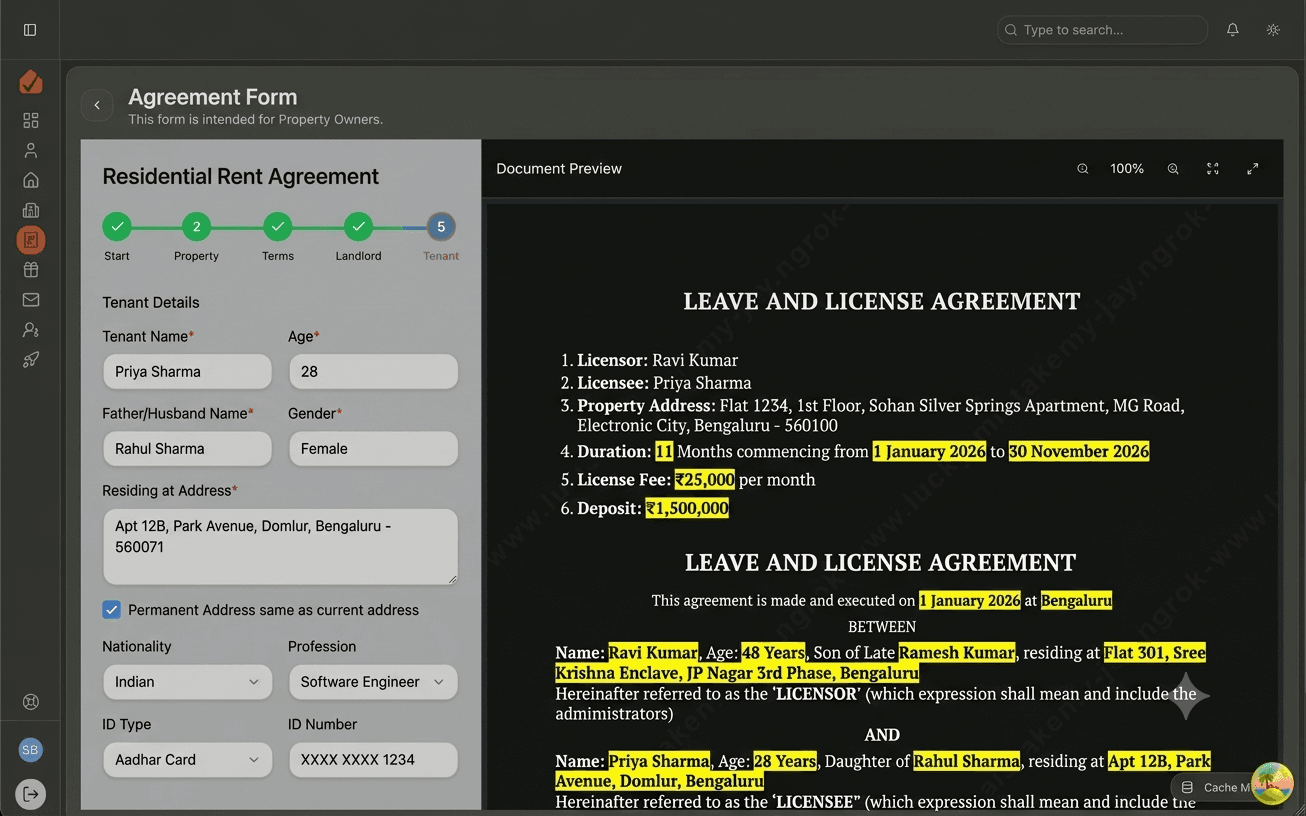Toggle the sidebar panel icon
This screenshot has height=816, width=1306.
point(30,30)
